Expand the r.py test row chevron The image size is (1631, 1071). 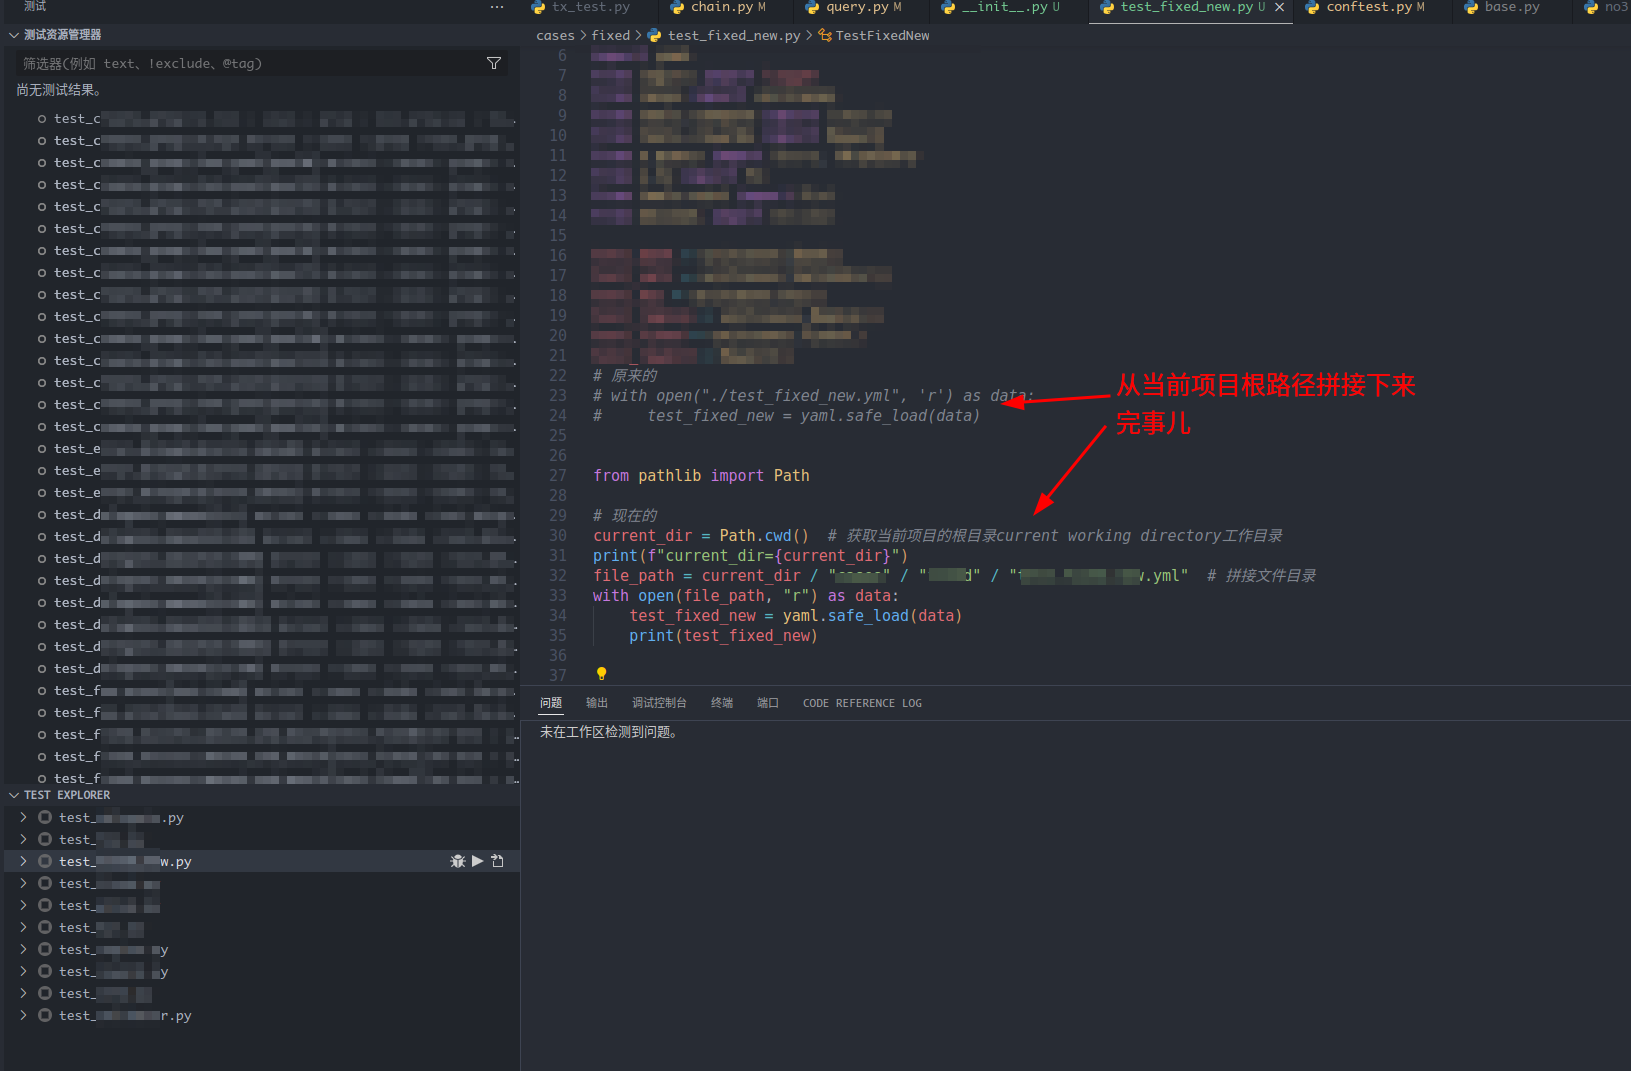point(23,1015)
